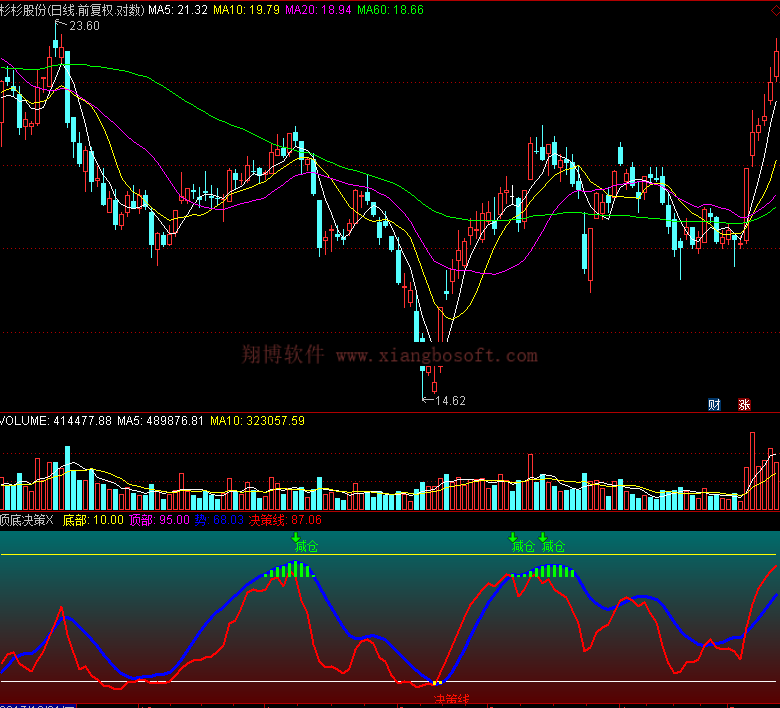Click the third green 减仓 arrow marker
Viewport: 780px width, 708px height.
tap(543, 539)
